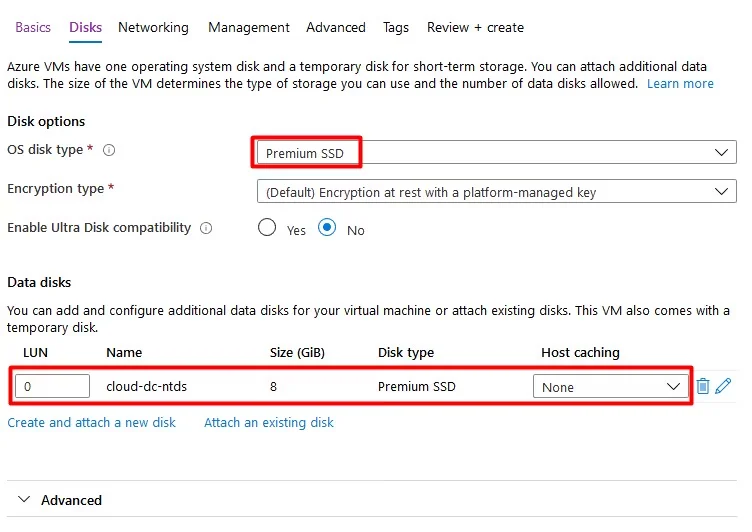Select No for Ultra Disk compatibility
The width and height of the screenshot is (752, 532).
coord(327,228)
